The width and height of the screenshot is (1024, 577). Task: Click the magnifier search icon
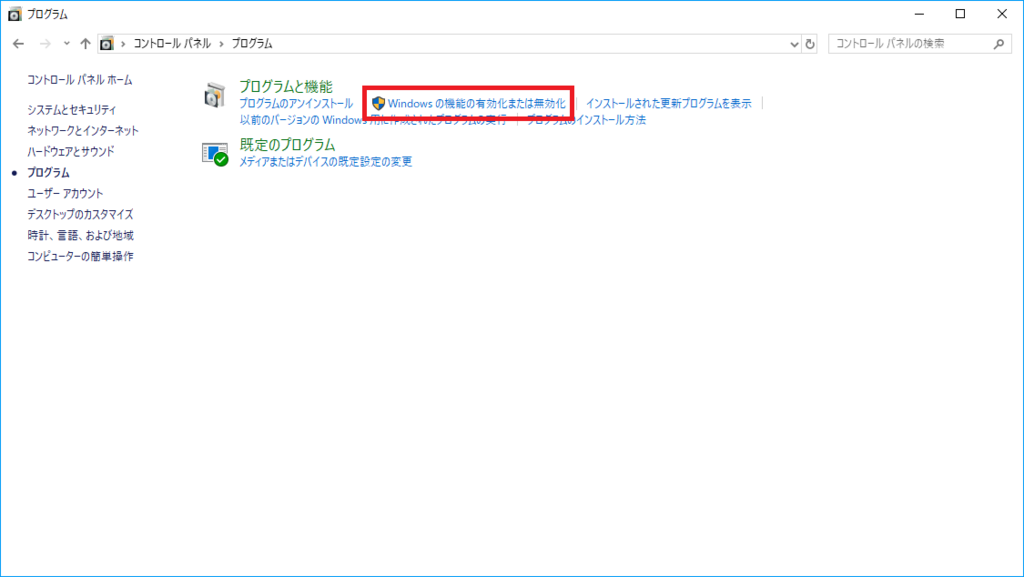tap(999, 44)
